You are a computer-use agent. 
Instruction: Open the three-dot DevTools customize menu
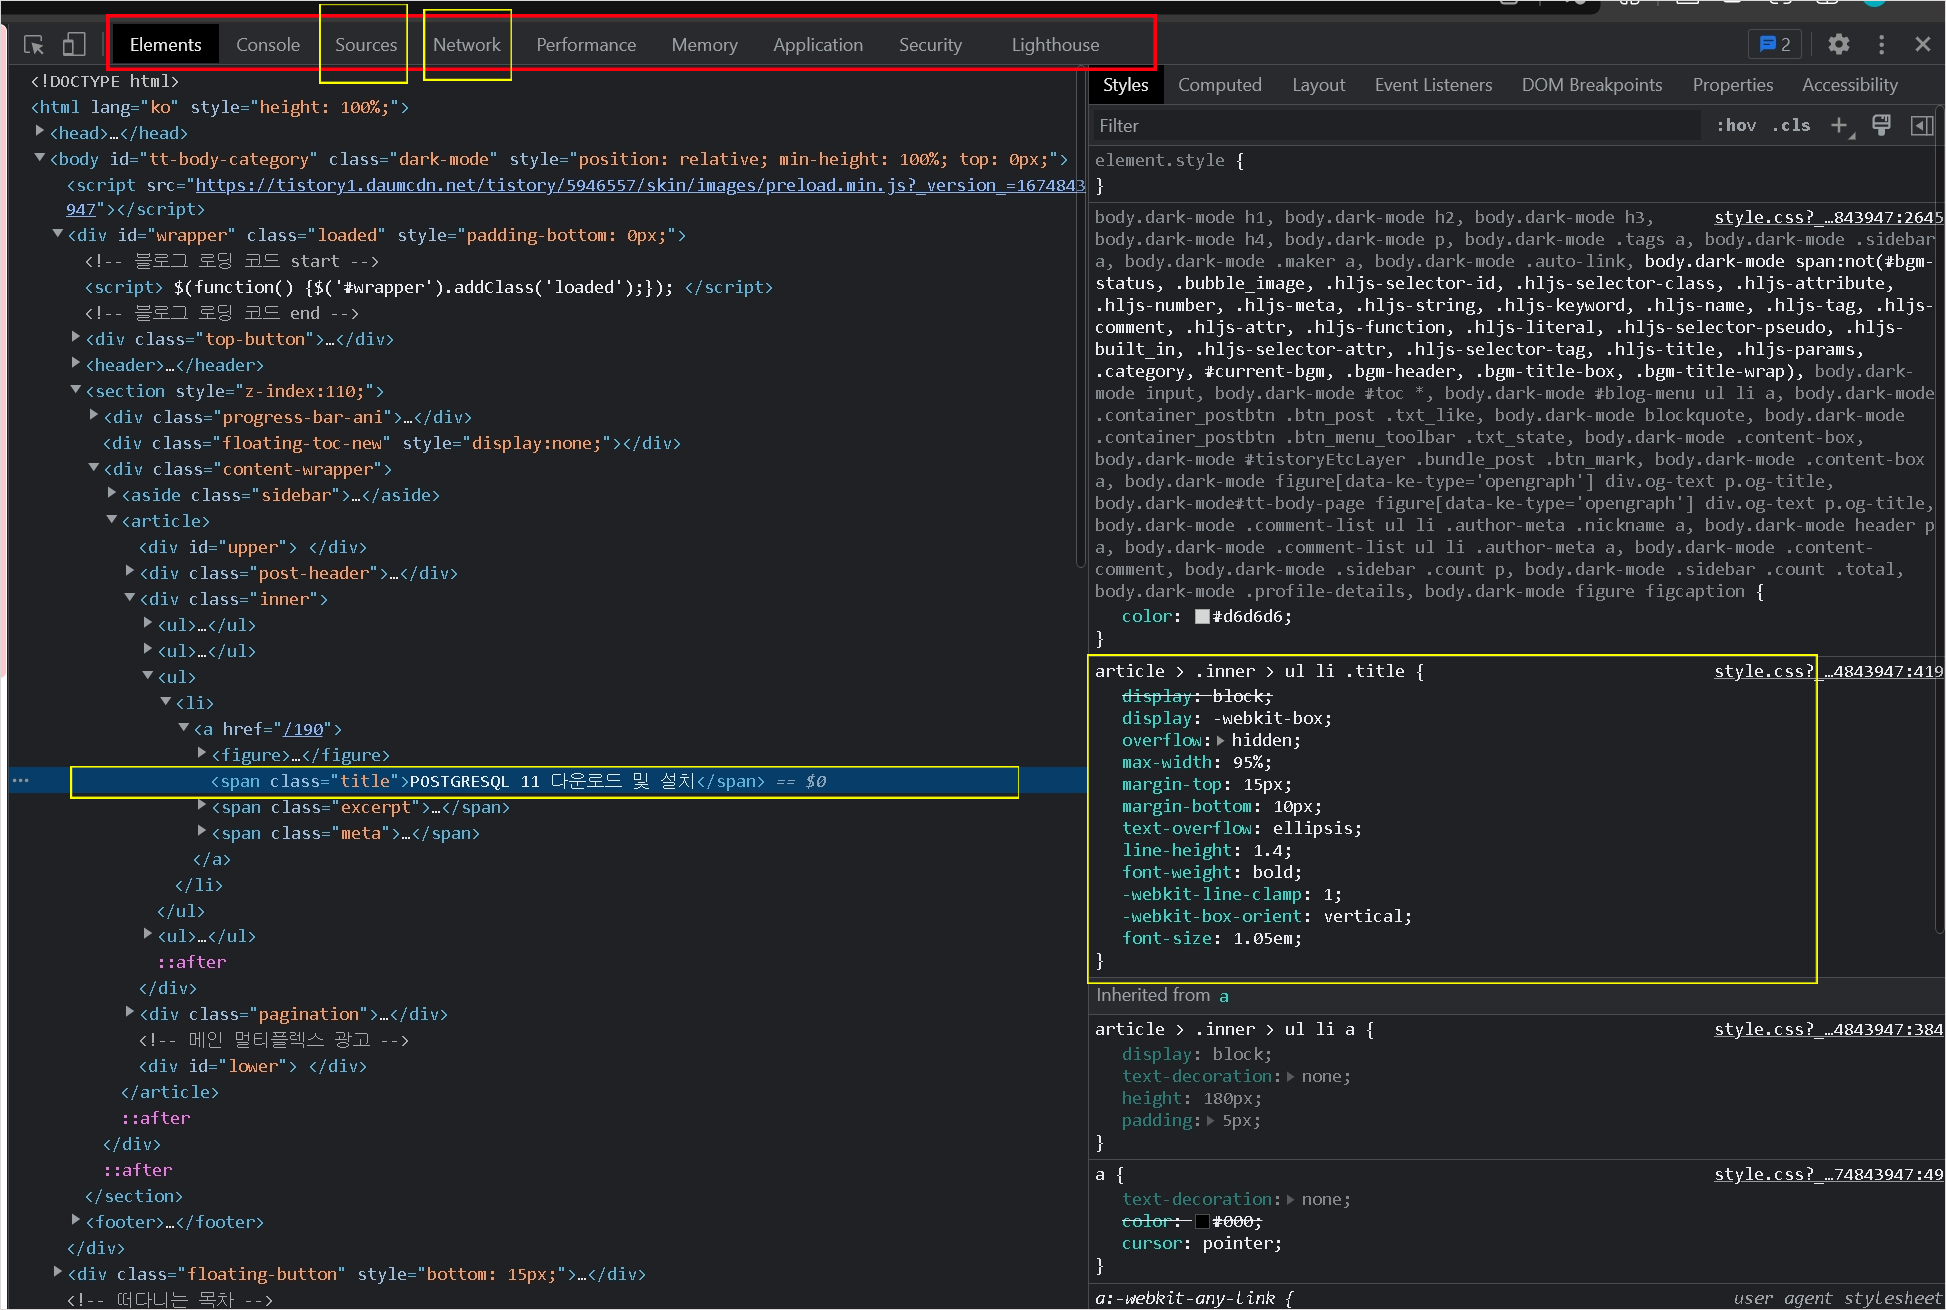pos(1881,44)
